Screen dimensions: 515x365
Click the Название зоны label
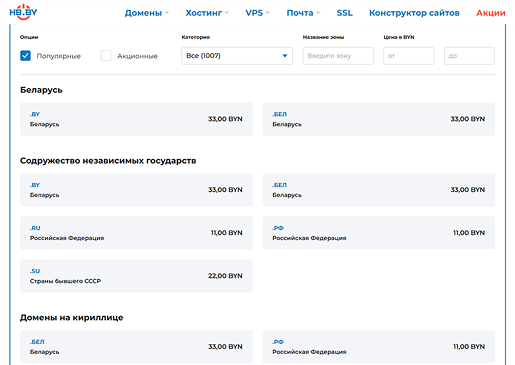click(323, 37)
